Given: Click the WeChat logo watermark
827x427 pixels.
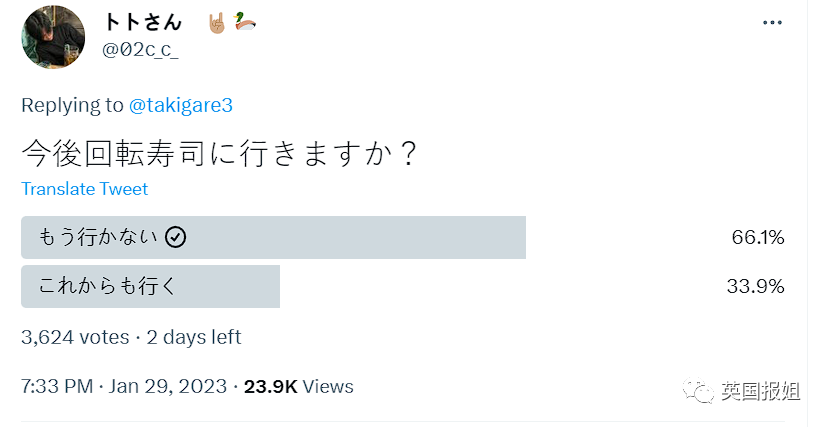Looking at the screenshot, I should coord(700,390).
